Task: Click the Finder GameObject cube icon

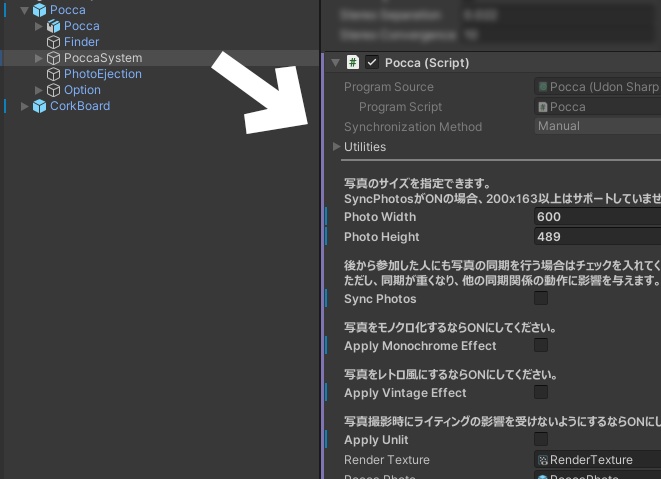Action: 54,42
